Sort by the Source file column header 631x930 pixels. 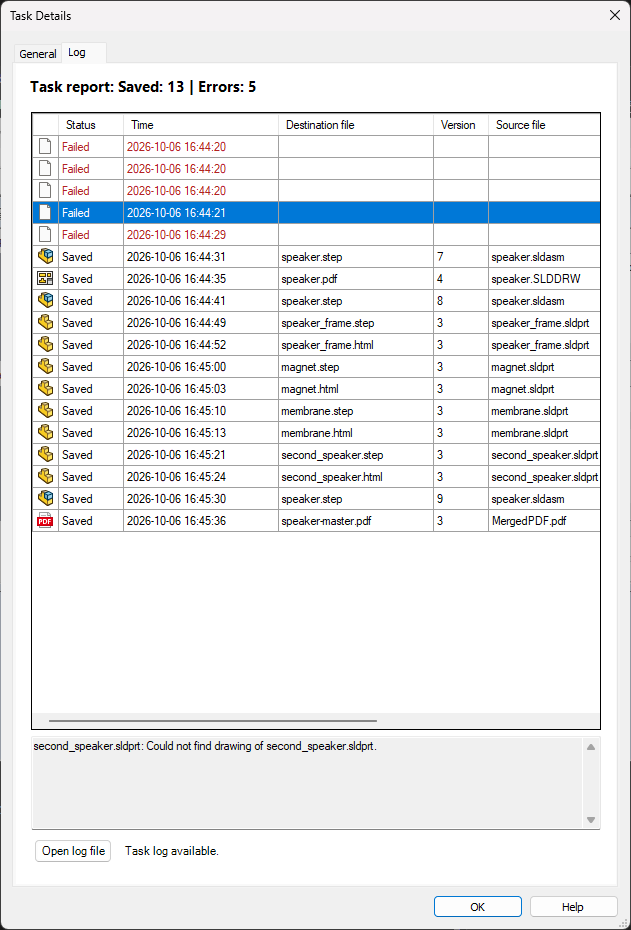coord(544,125)
